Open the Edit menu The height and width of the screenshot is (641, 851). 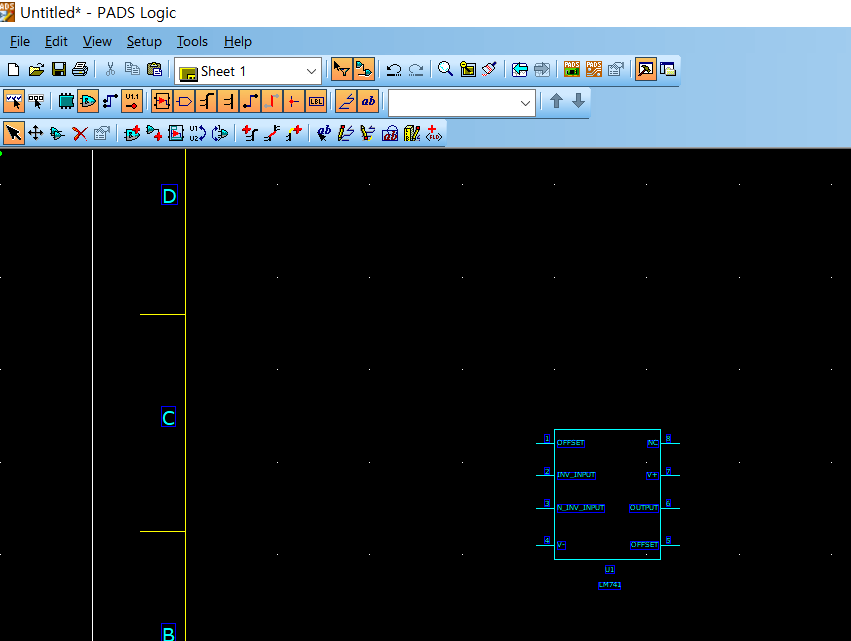coord(56,41)
